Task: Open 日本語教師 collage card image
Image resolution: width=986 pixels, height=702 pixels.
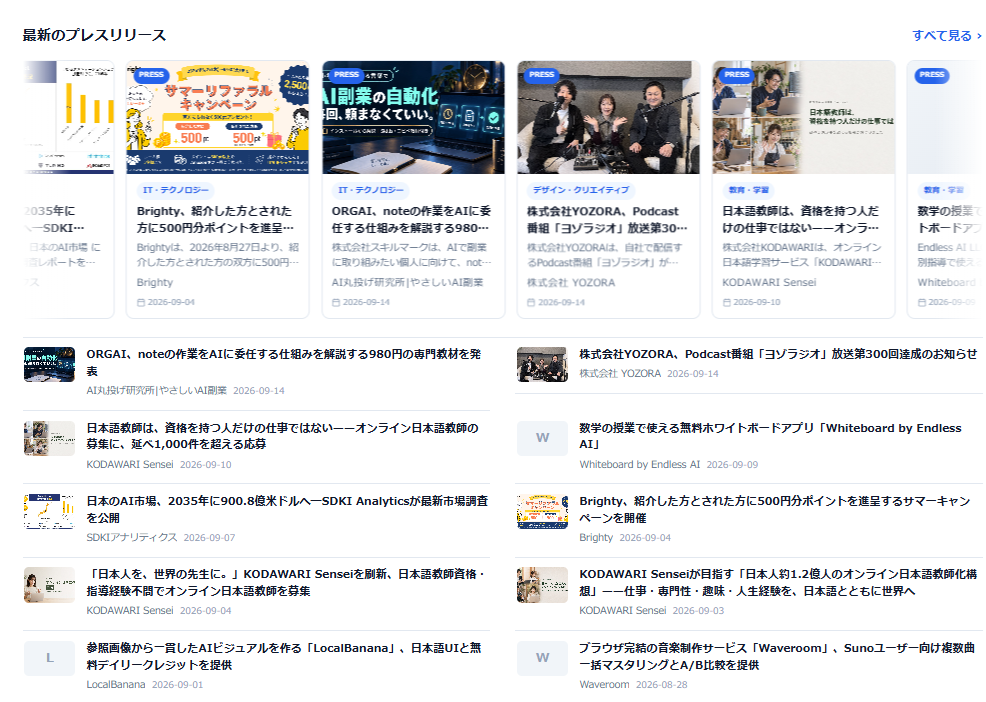Action: point(804,118)
